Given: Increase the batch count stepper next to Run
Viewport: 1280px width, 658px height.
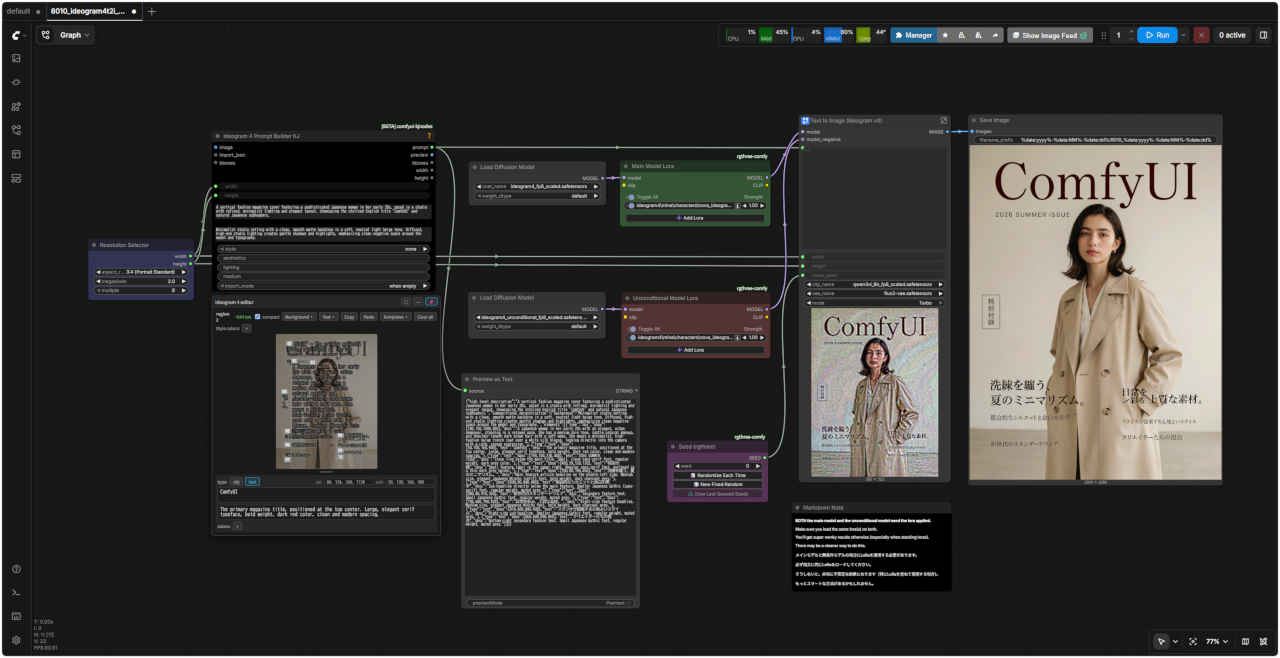Looking at the screenshot, I should click(1131, 31).
